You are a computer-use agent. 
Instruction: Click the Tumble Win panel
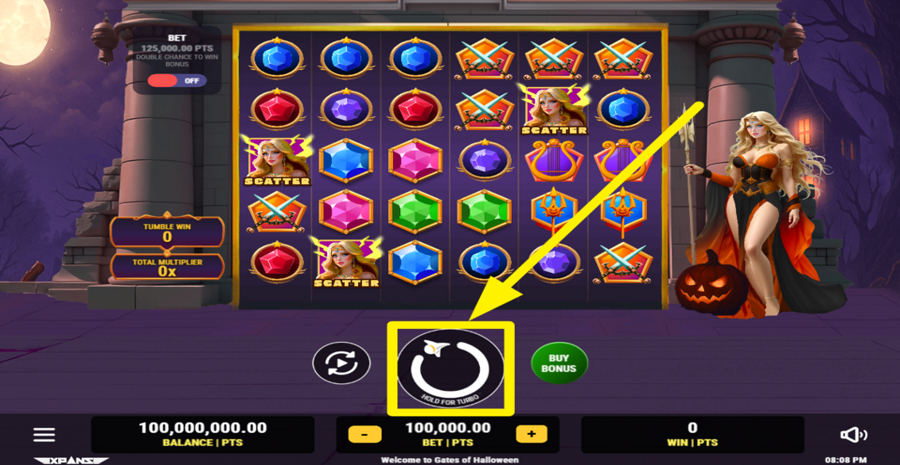(167, 232)
